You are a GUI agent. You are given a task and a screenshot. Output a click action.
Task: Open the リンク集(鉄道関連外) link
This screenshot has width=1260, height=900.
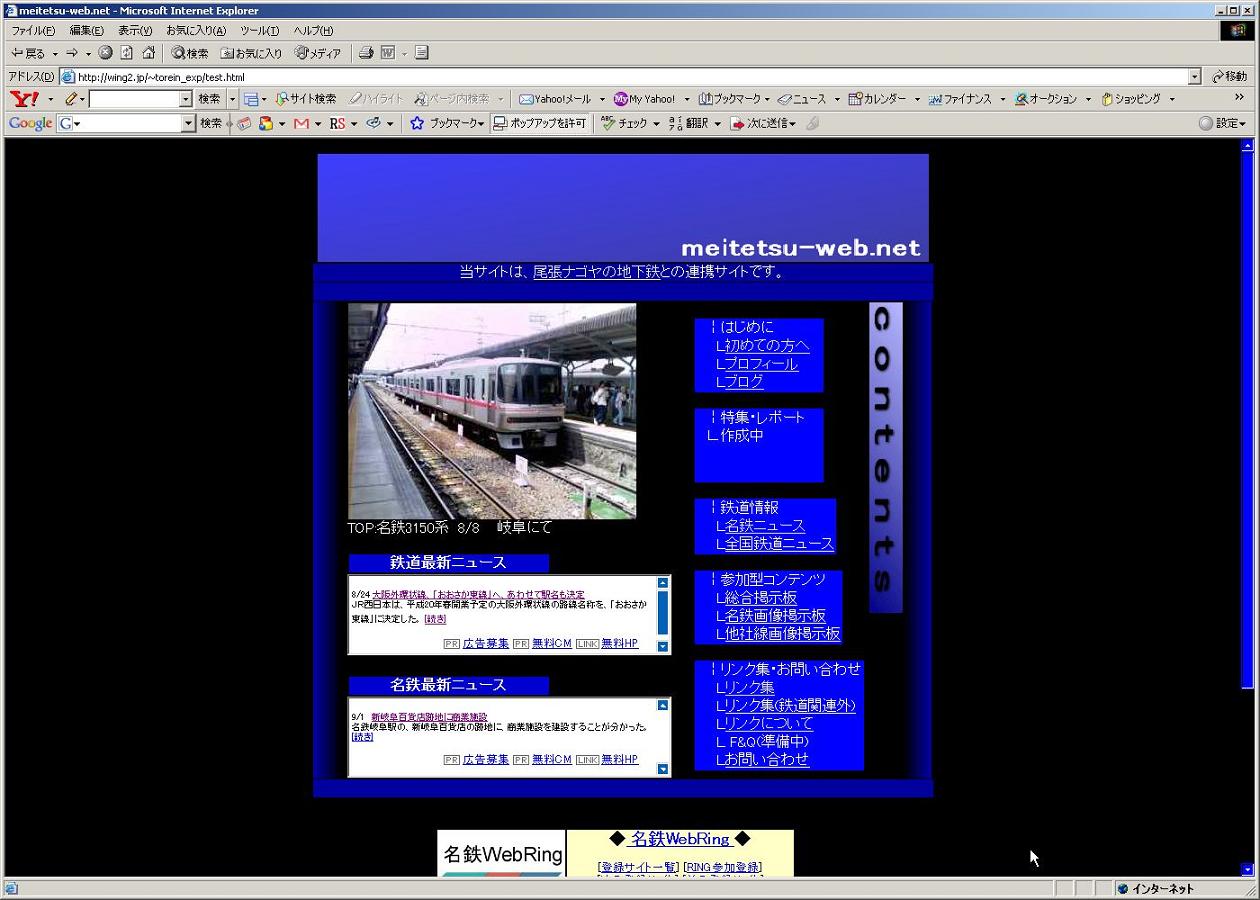tap(789, 705)
